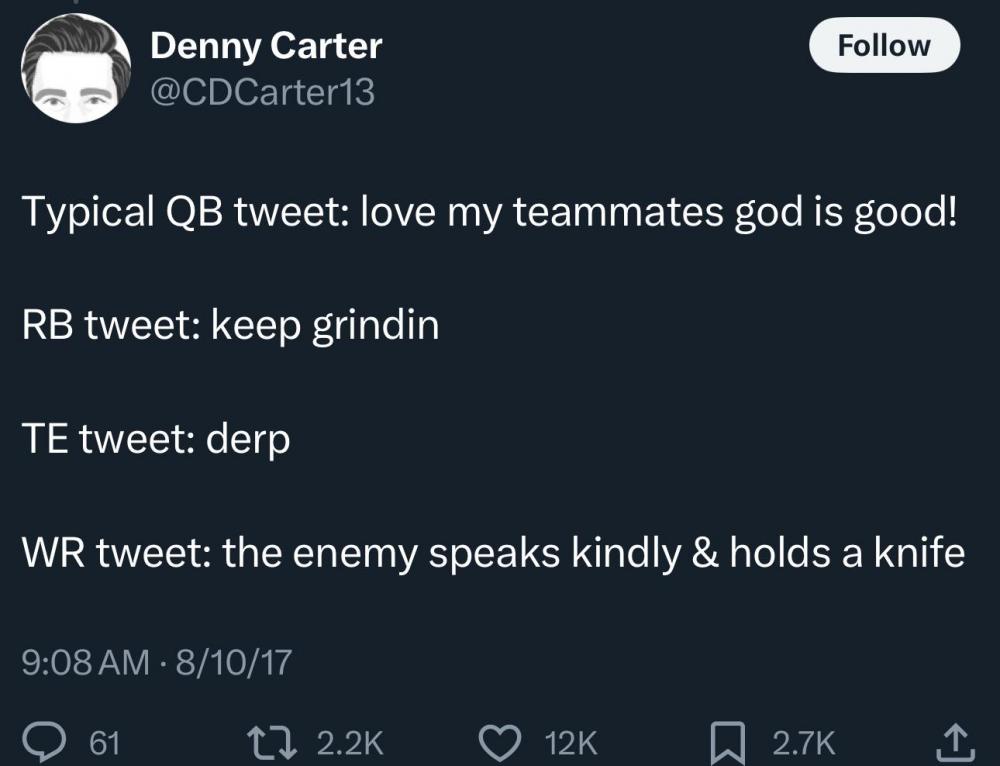Open the @CDCarter13 handle link

click(x=262, y=92)
